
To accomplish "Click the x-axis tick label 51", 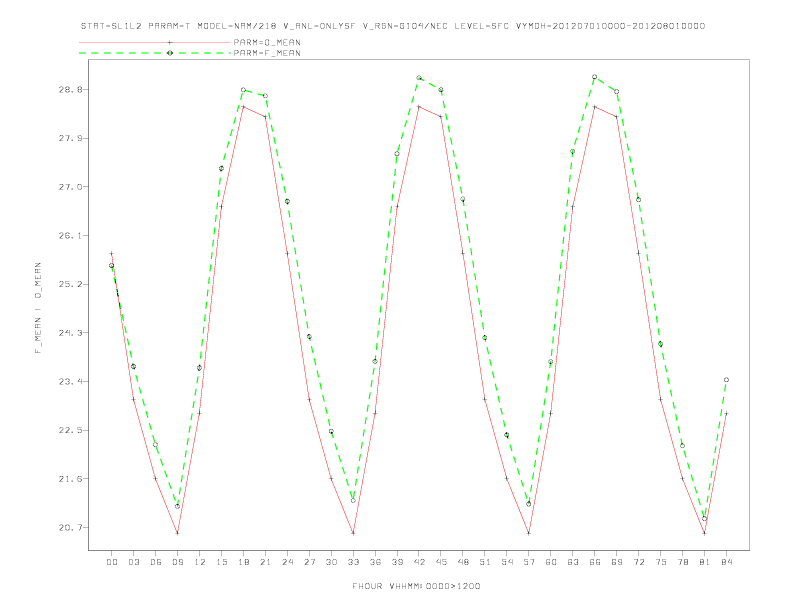I will coord(485,562).
